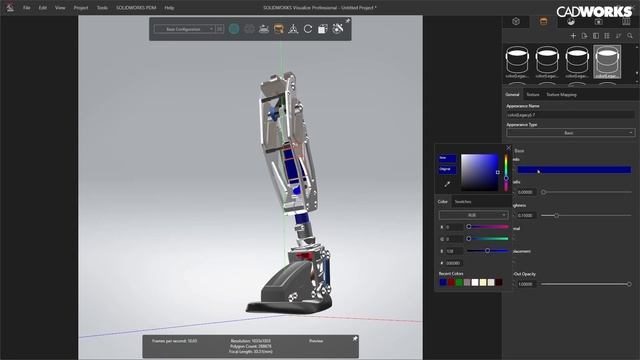Expand the Appearance Type dropdown
The height and width of the screenshot is (360, 640).
[570, 133]
